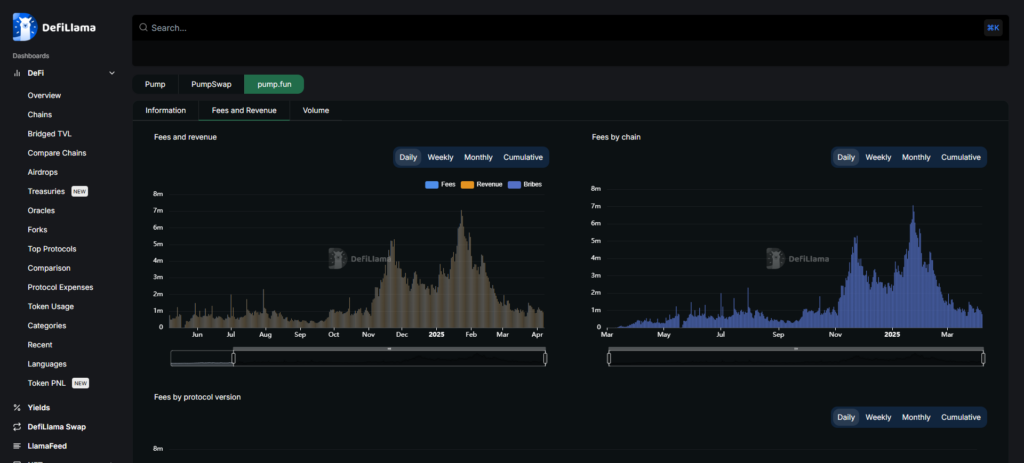Click the keyboard shortcut ⌘K badge
1024x463 pixels.
pyautogui.click(x=993, y=28)
